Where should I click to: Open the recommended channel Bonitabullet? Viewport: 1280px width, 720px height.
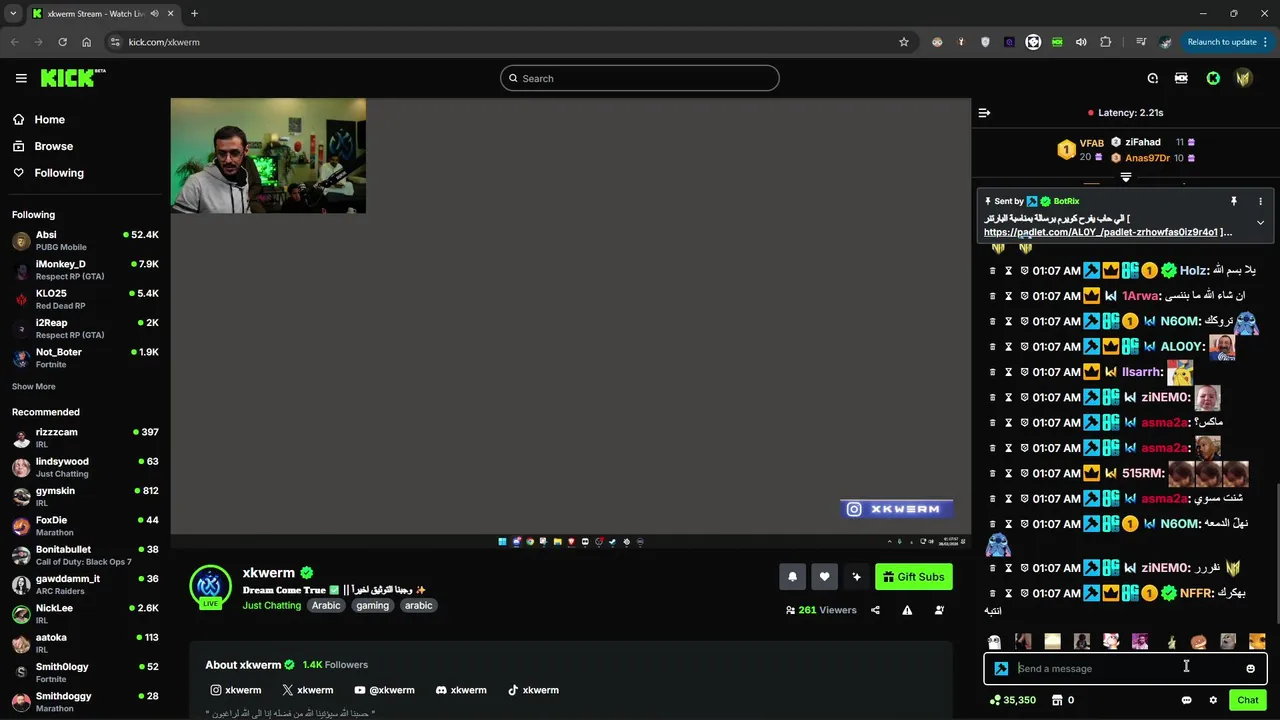pyautogui.click(x=85, y=555)
